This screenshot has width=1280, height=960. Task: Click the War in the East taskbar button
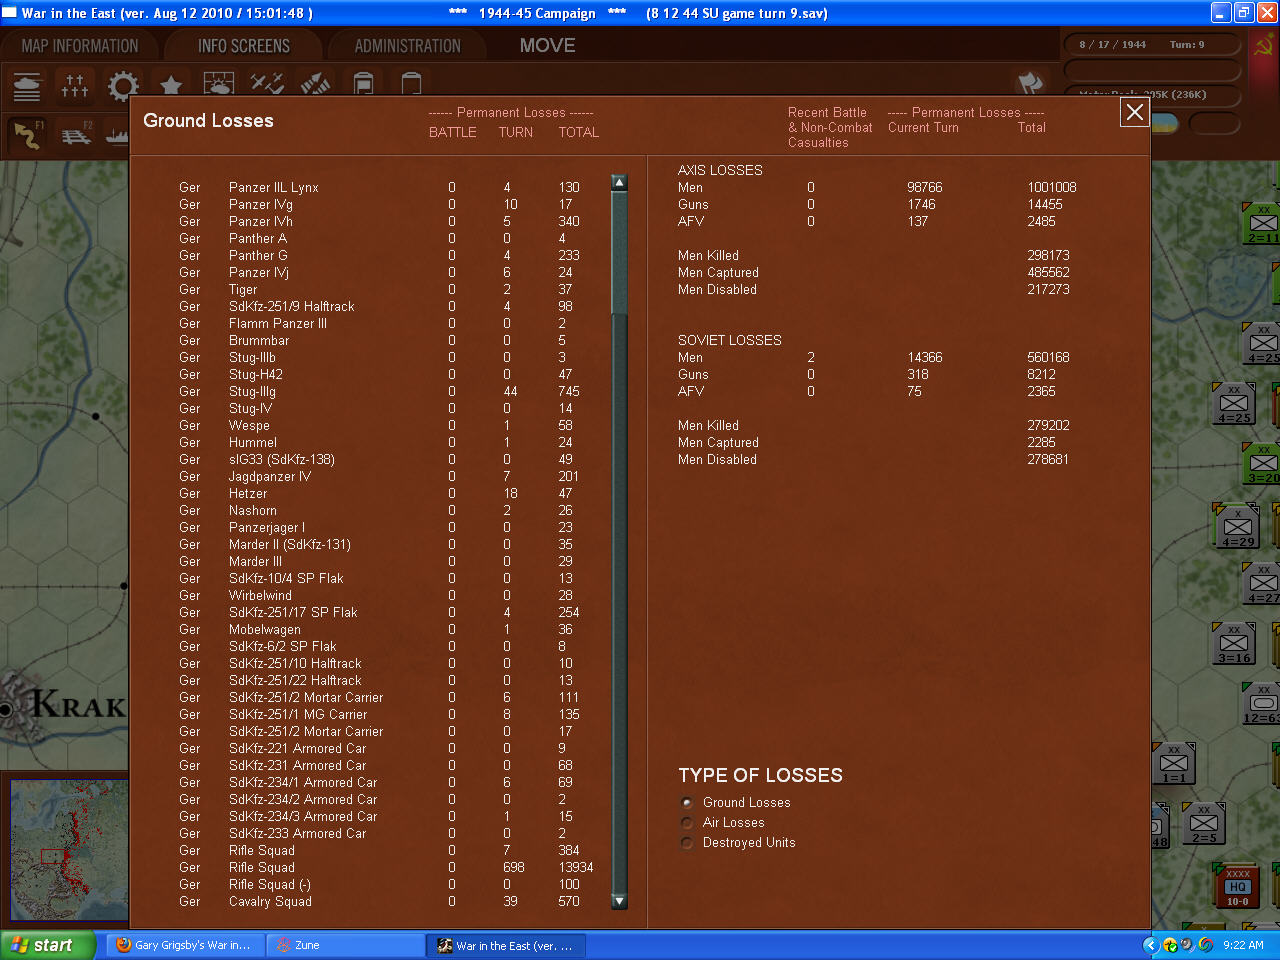506,945
